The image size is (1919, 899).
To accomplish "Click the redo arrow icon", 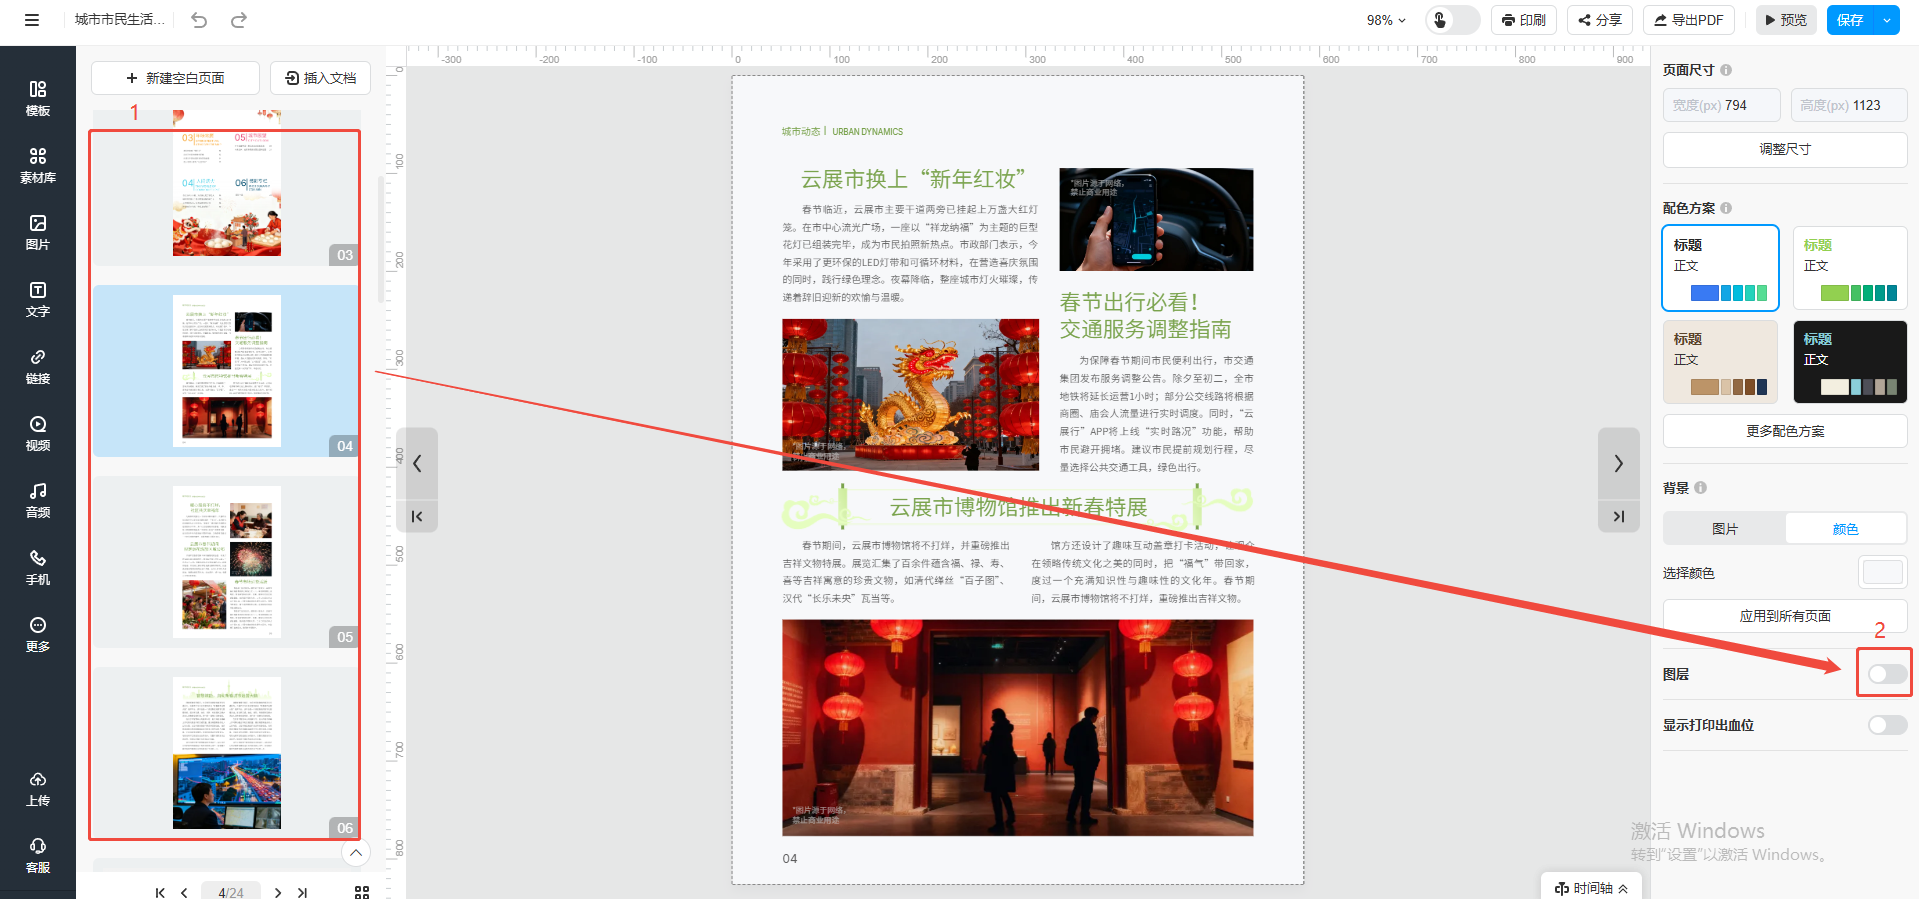I will coord(238,20).
